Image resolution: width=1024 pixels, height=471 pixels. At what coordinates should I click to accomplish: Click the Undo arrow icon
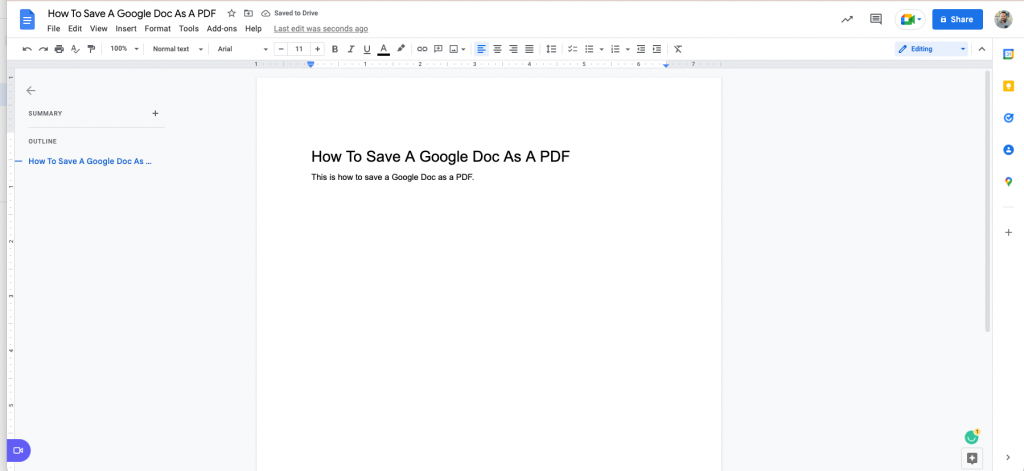coord(27,49)
